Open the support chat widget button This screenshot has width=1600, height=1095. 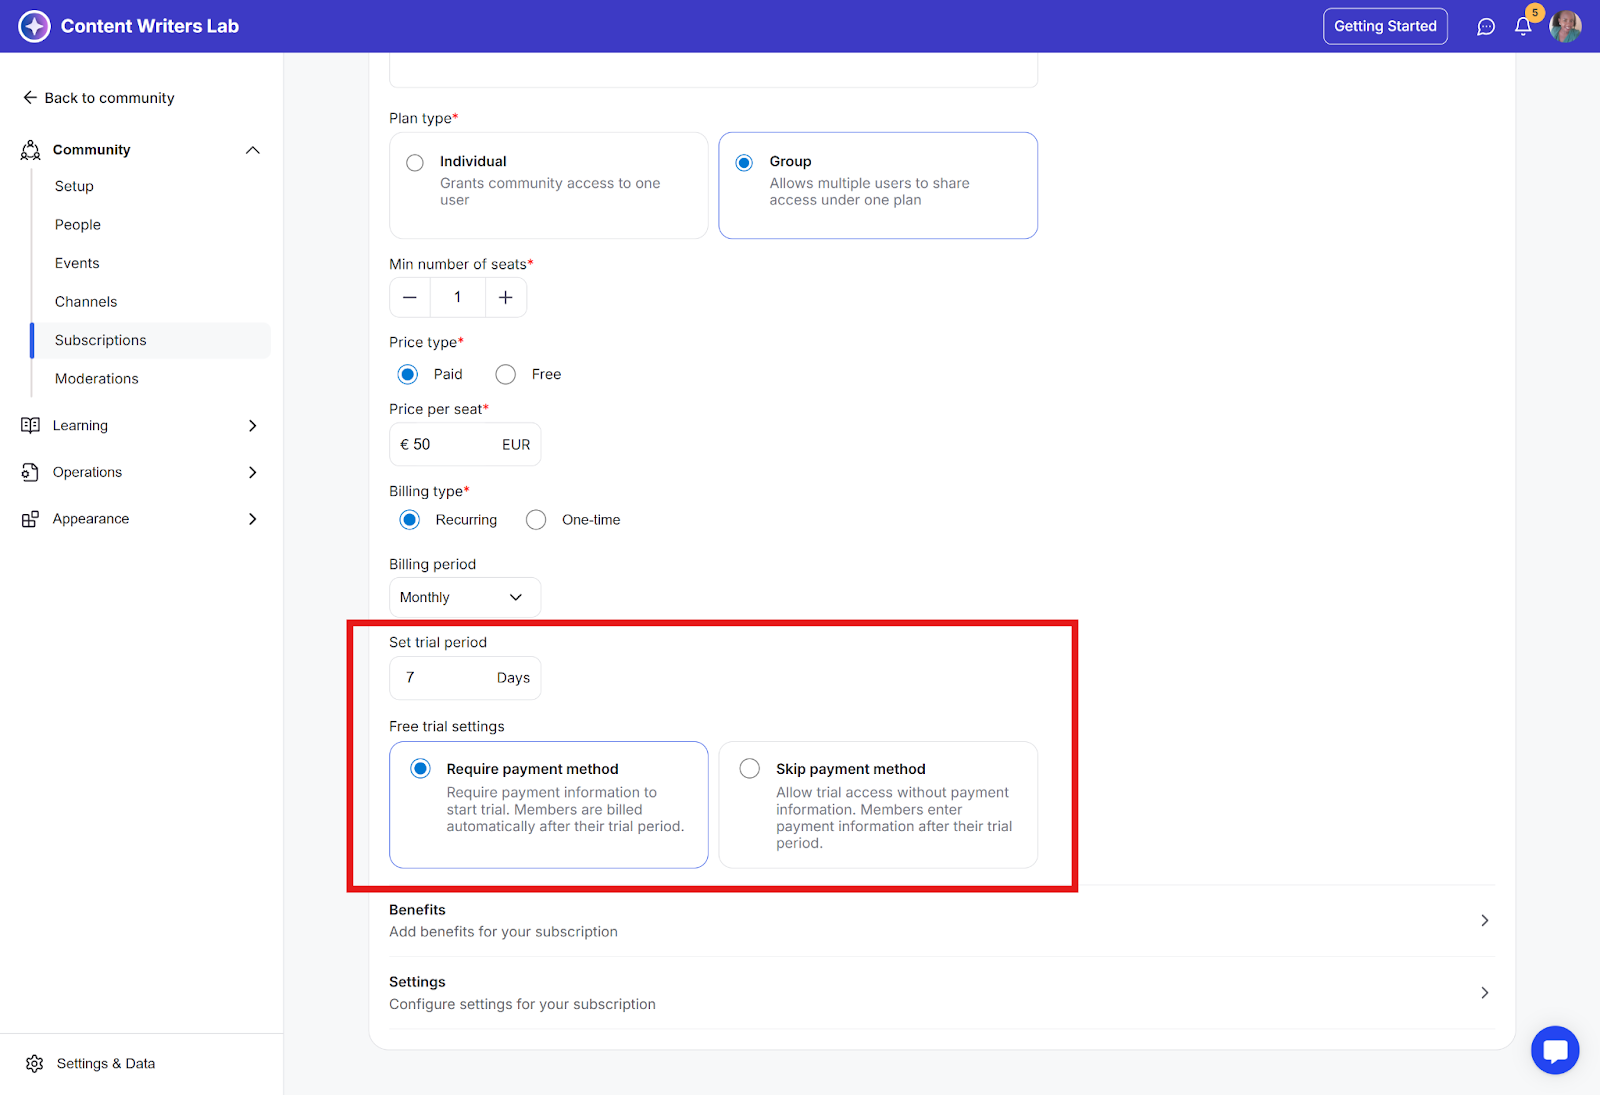click(x=1555, y=1051)
